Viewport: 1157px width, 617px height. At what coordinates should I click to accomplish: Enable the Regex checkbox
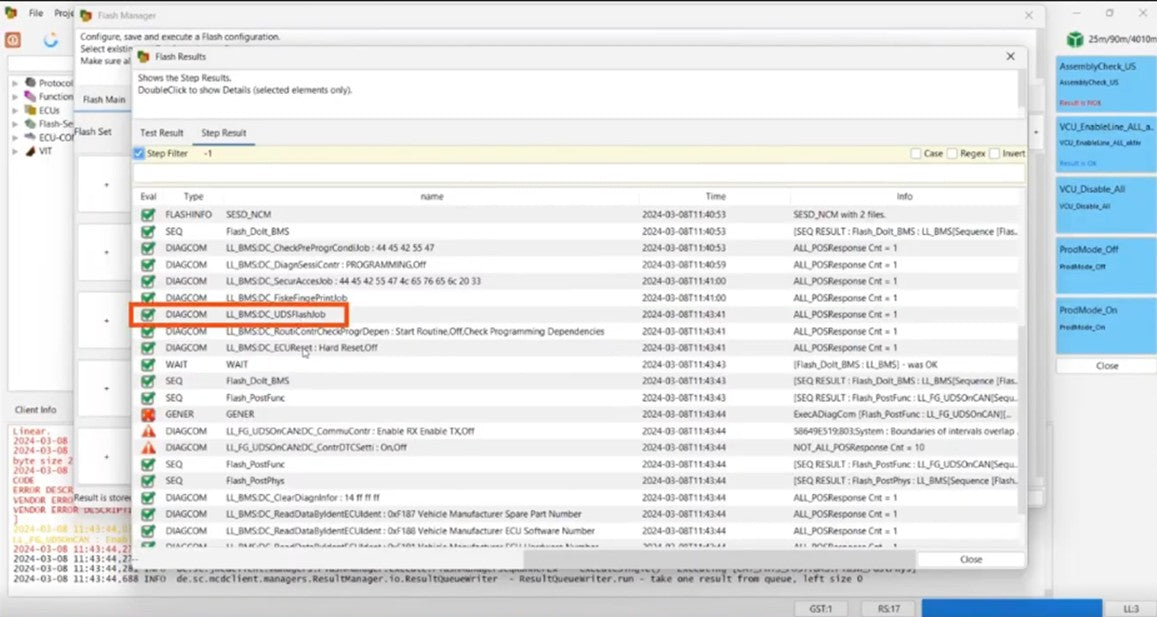953,154
